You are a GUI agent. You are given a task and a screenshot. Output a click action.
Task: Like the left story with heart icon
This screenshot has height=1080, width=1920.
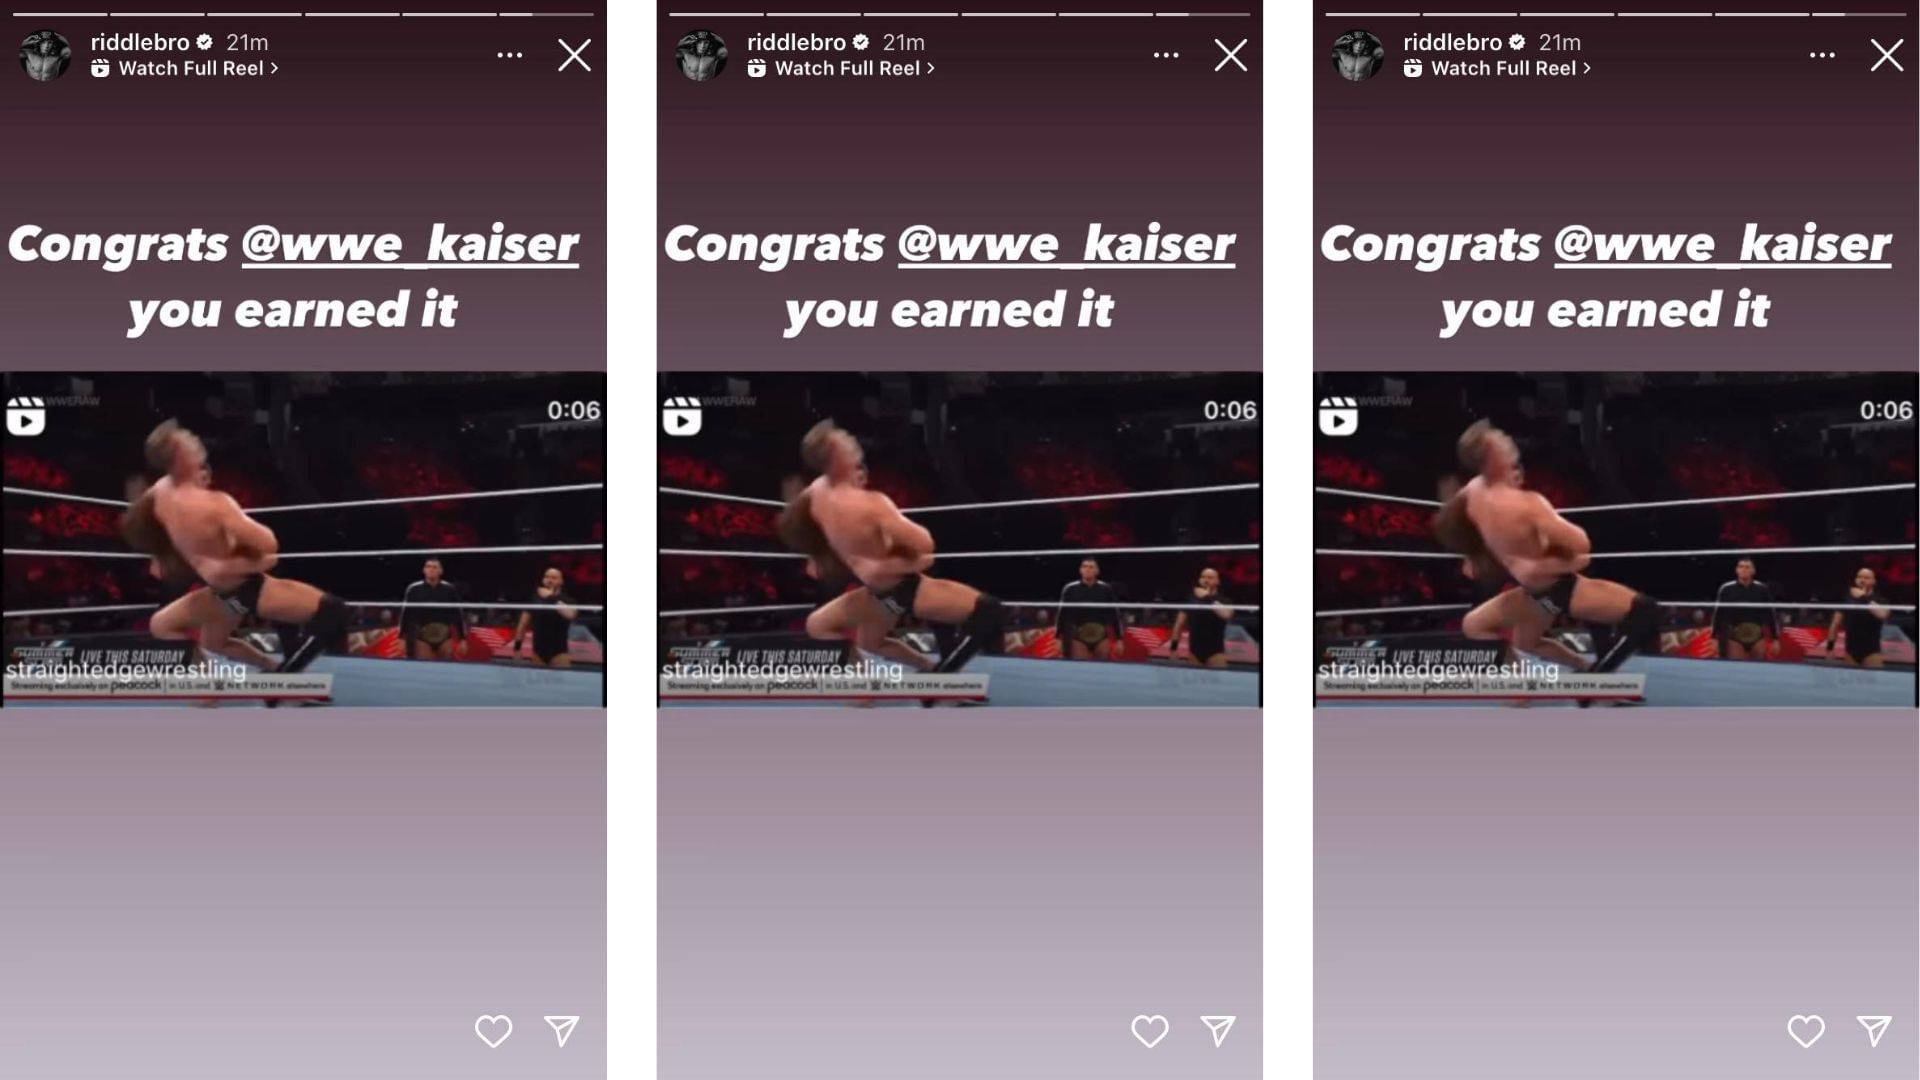tap(493, 1031)
